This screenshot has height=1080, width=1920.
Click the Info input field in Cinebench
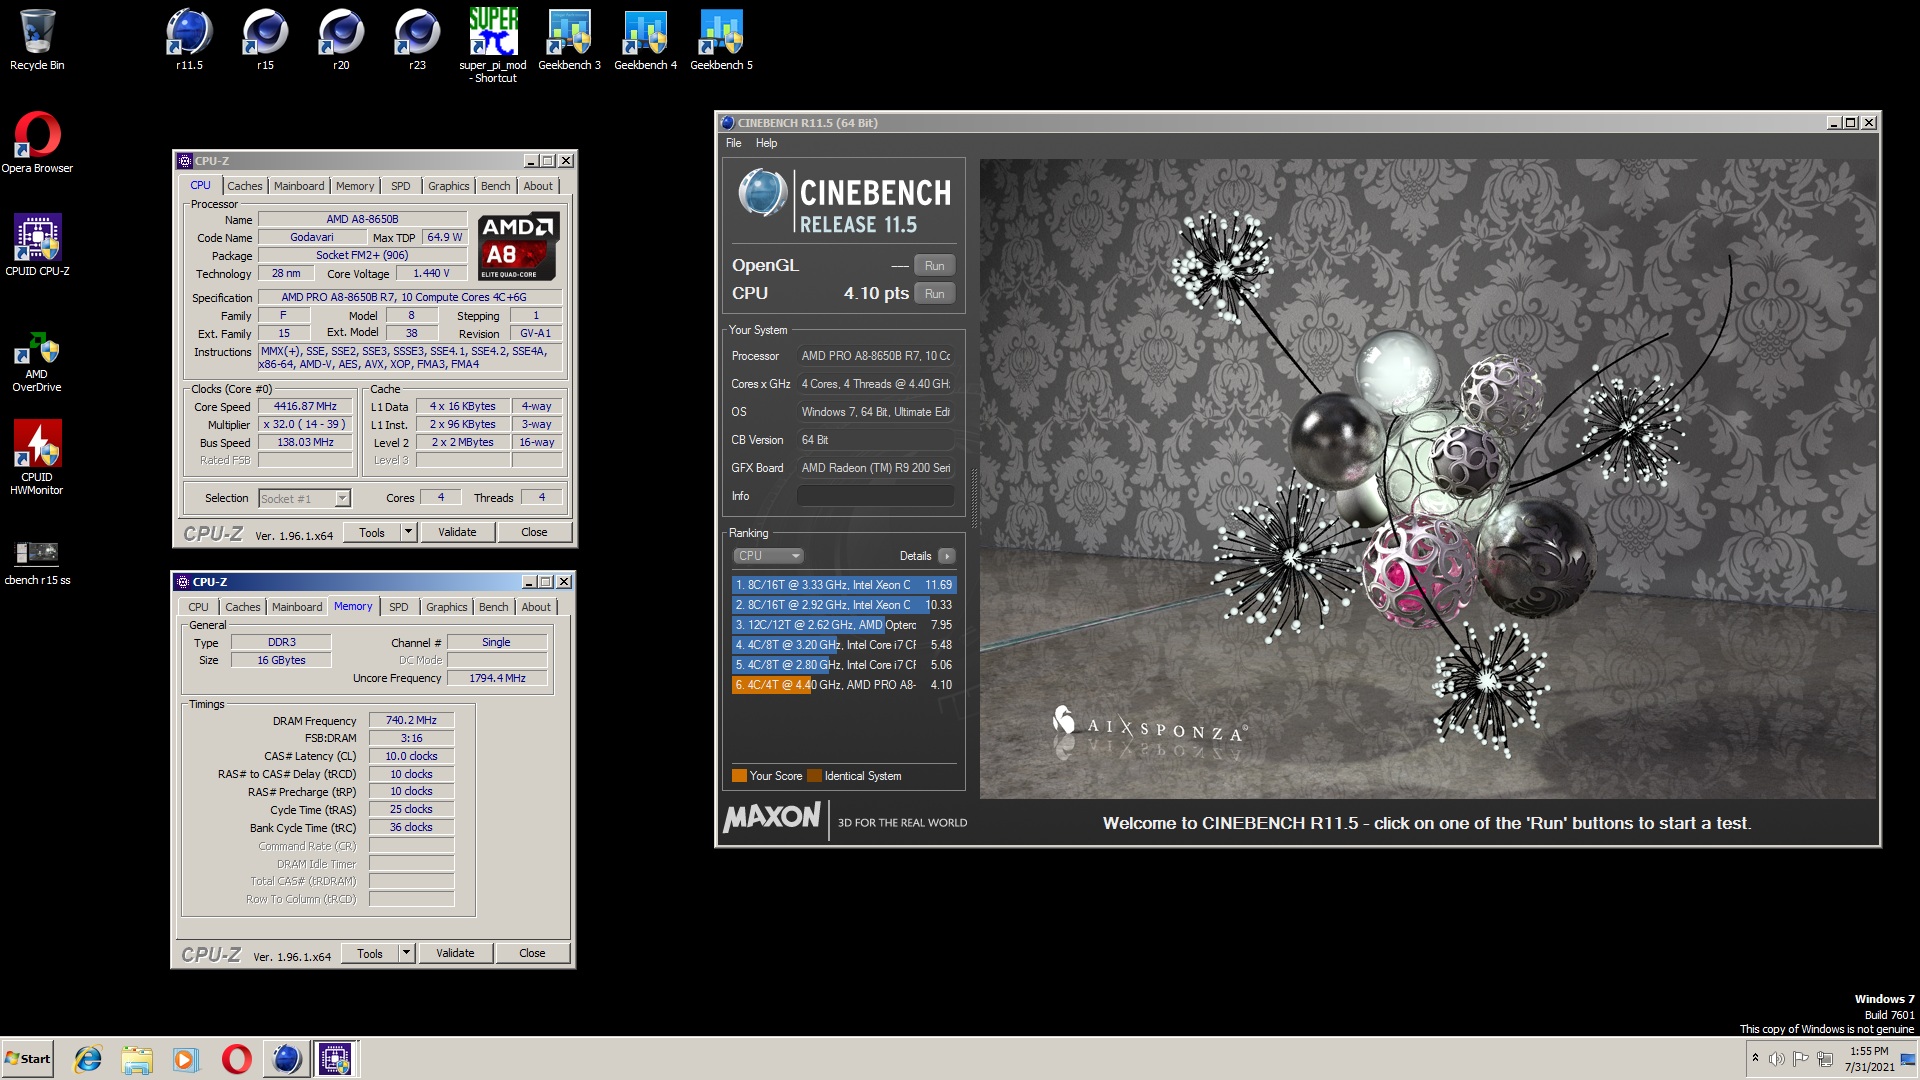pos(875,496)
